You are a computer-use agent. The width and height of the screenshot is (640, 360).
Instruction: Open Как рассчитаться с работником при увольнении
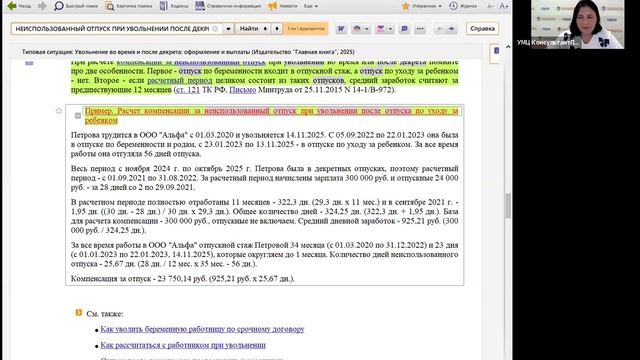click(x=183, y=345)
